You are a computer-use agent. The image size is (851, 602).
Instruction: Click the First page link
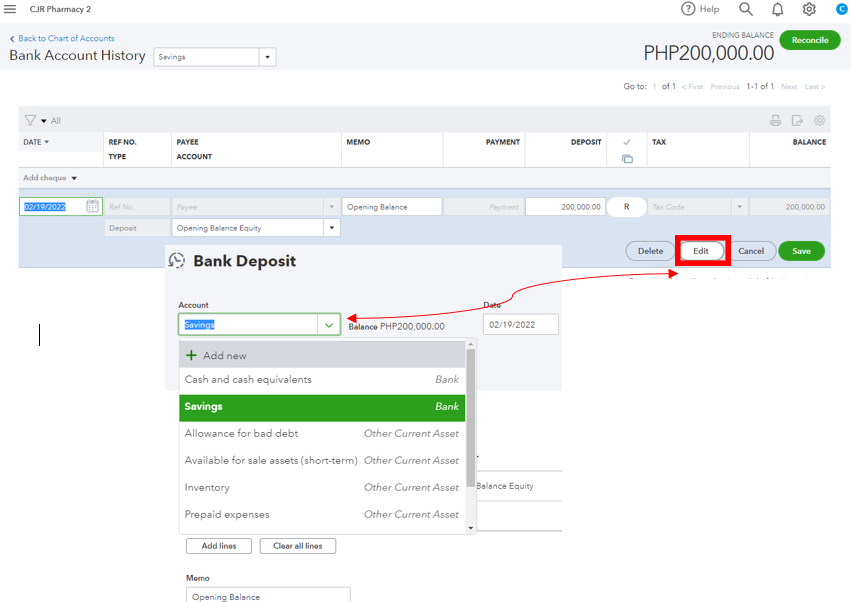coord(693,87)
